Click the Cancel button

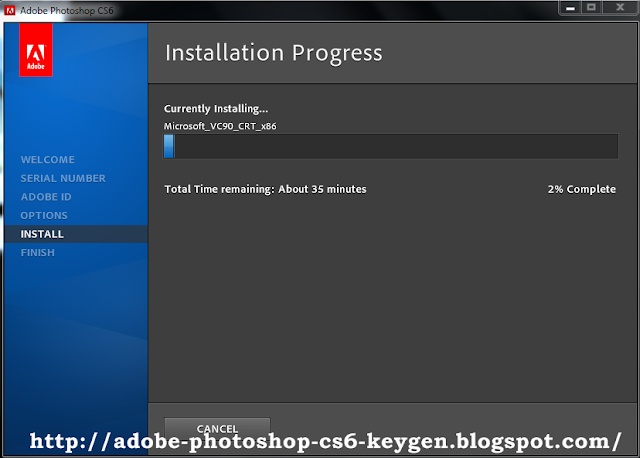coord(217,429)
